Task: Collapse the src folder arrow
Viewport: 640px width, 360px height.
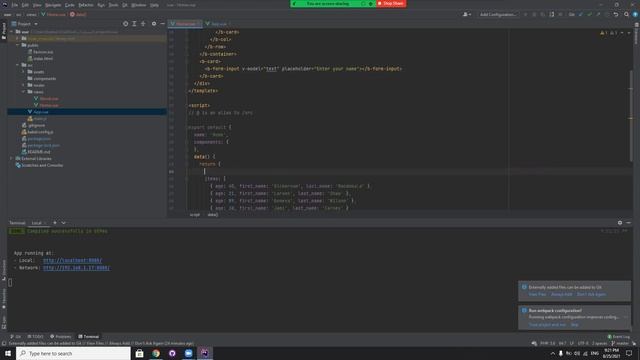Action: coord(18,65)
